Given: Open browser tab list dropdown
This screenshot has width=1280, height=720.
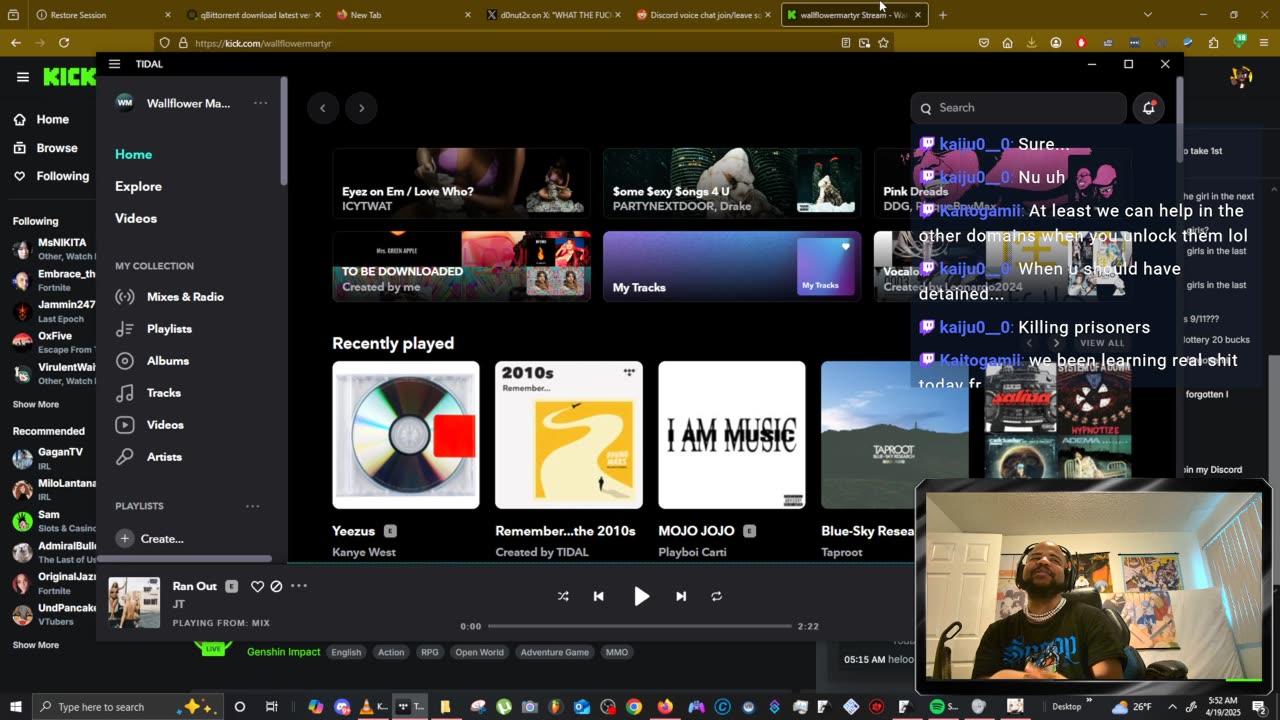Looking at the screenshot, I should tap(1147, 15).
